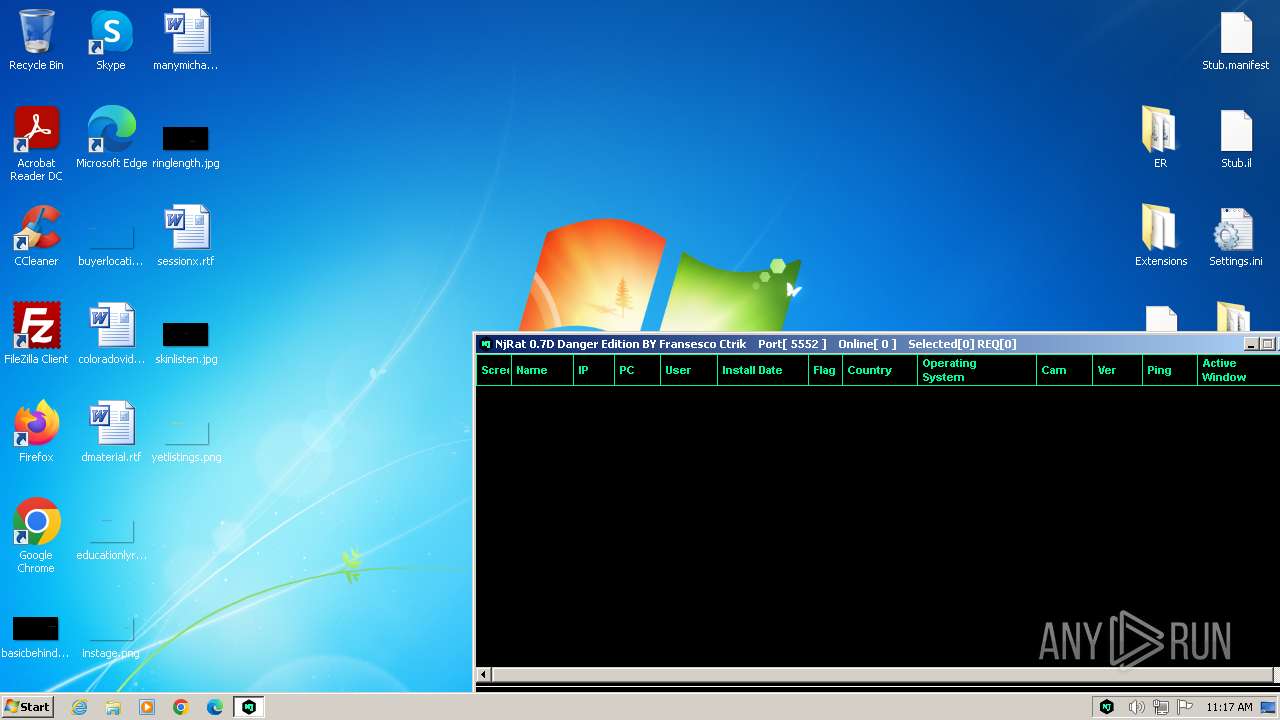This screenshot has height=720, width=1280.
Task: Open File Explorer from taskbar
Action: coord(113,707)
